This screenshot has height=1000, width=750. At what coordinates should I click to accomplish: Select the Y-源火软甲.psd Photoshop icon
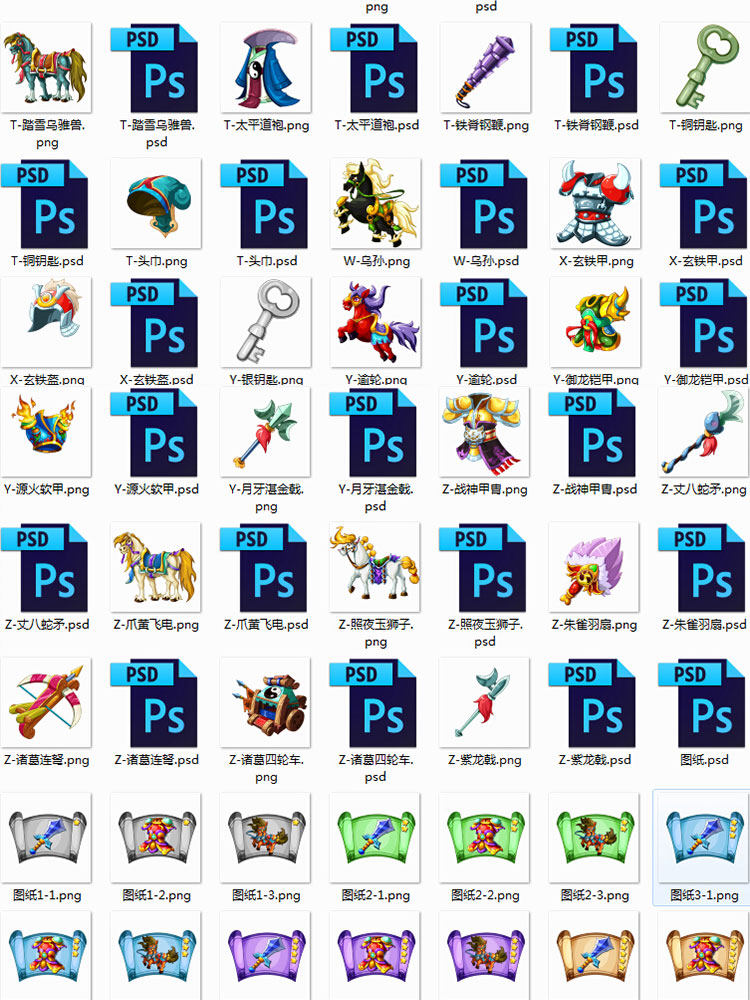(x=154, y=432)
